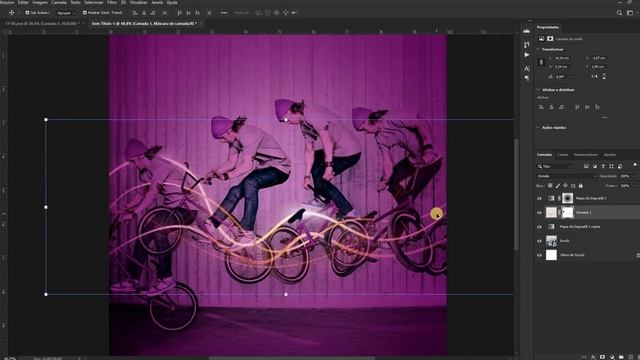Align left edges in Propriedades panel

pyautogui.click(x=542, y=107)
